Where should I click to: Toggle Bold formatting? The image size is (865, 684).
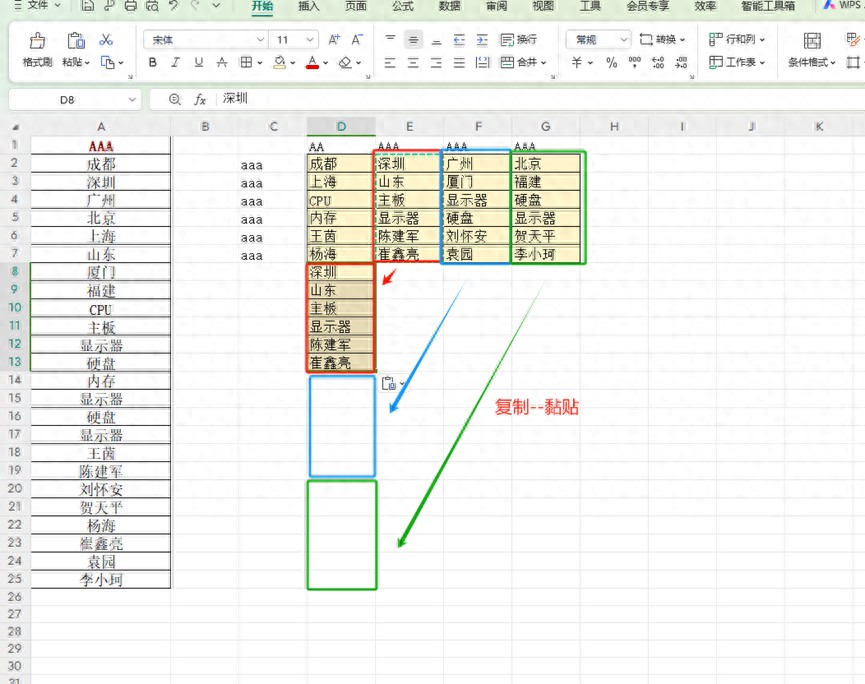153,62
